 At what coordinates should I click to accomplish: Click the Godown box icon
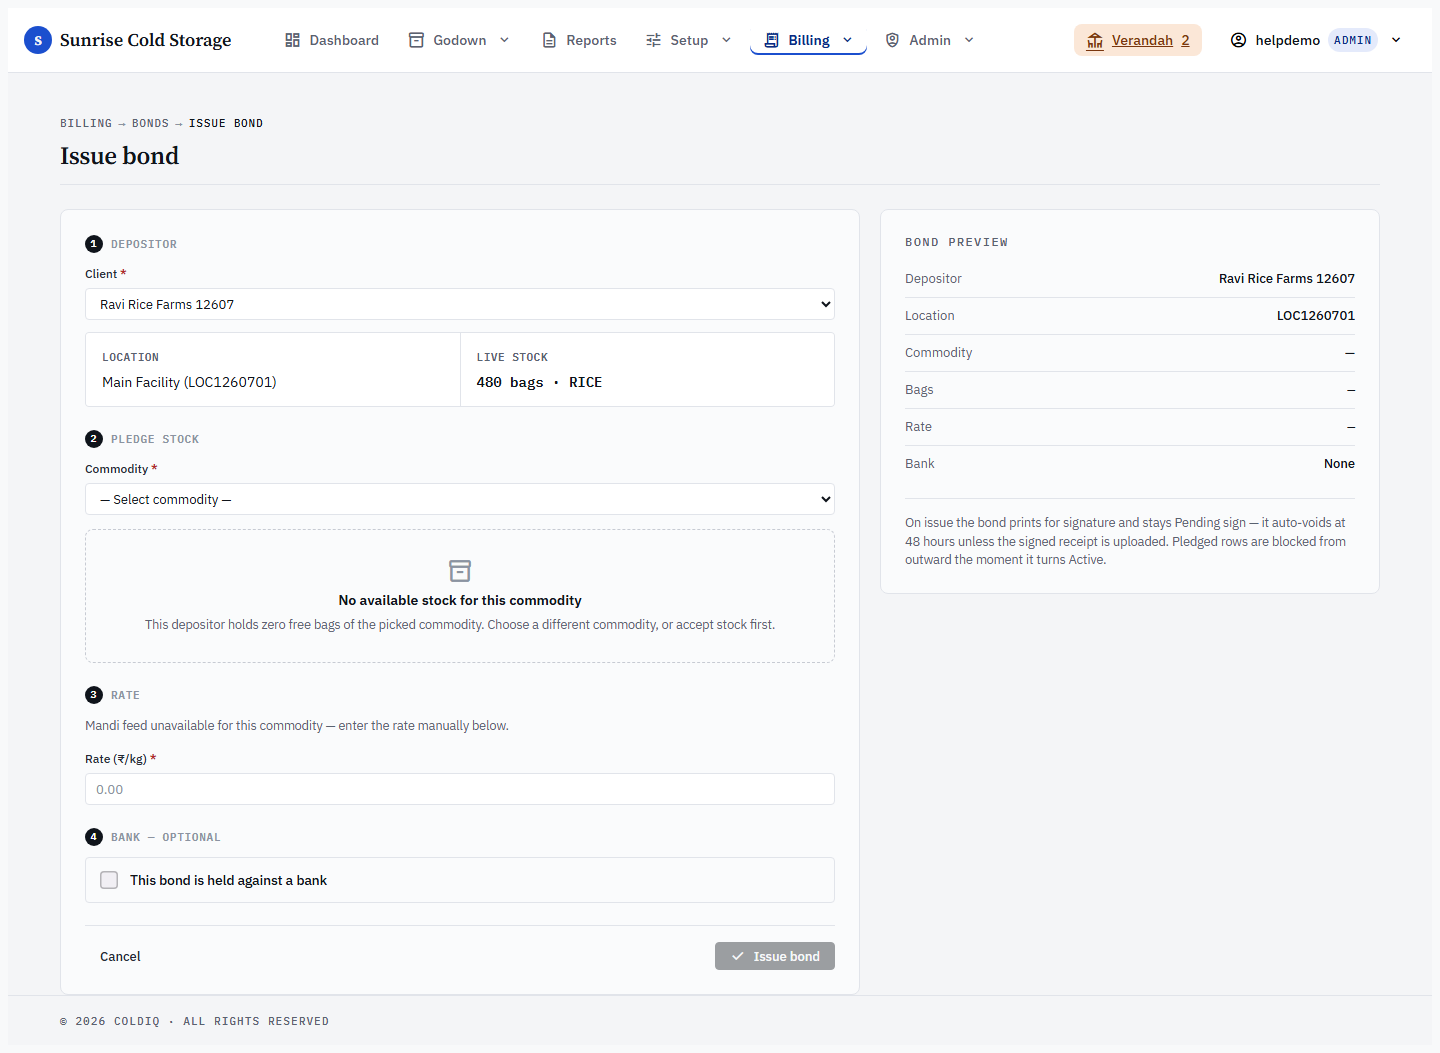coord(416,40)
